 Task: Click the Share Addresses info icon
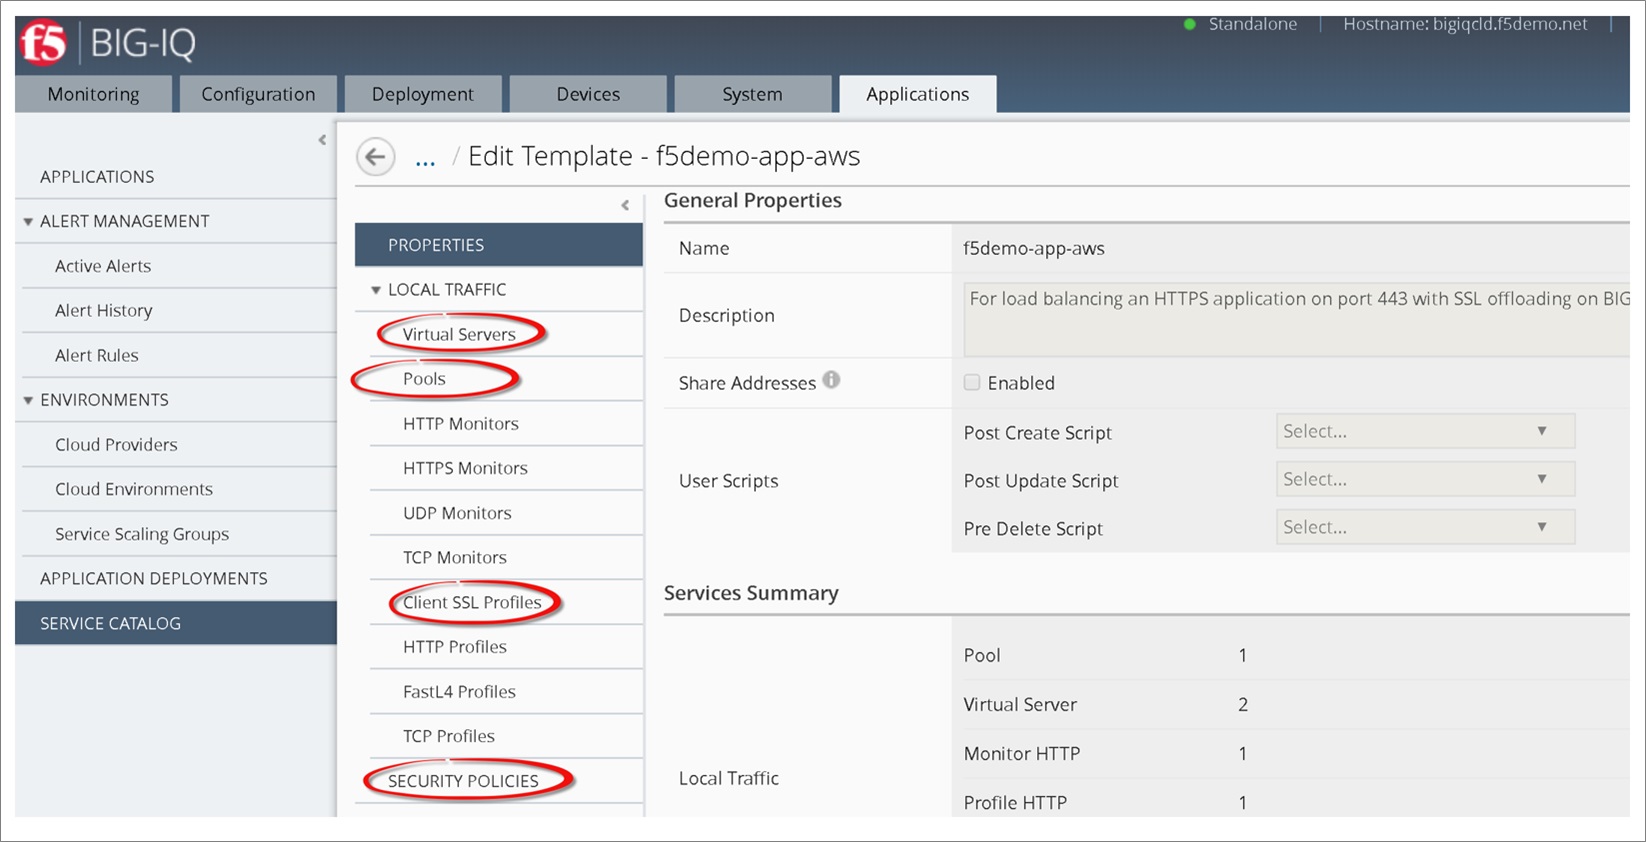[831, 380]
